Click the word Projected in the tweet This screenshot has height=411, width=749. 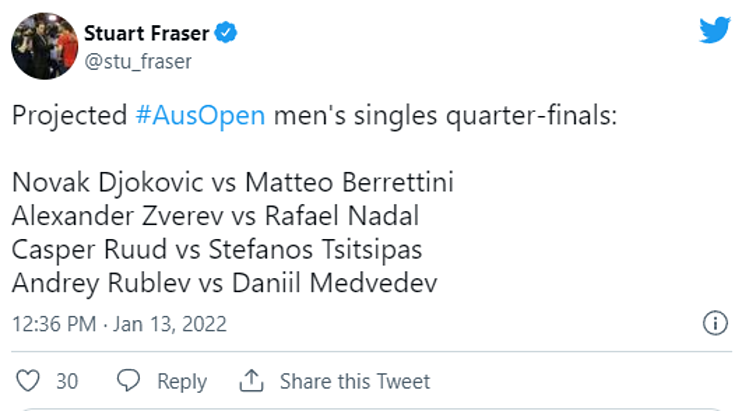[69, 115]
